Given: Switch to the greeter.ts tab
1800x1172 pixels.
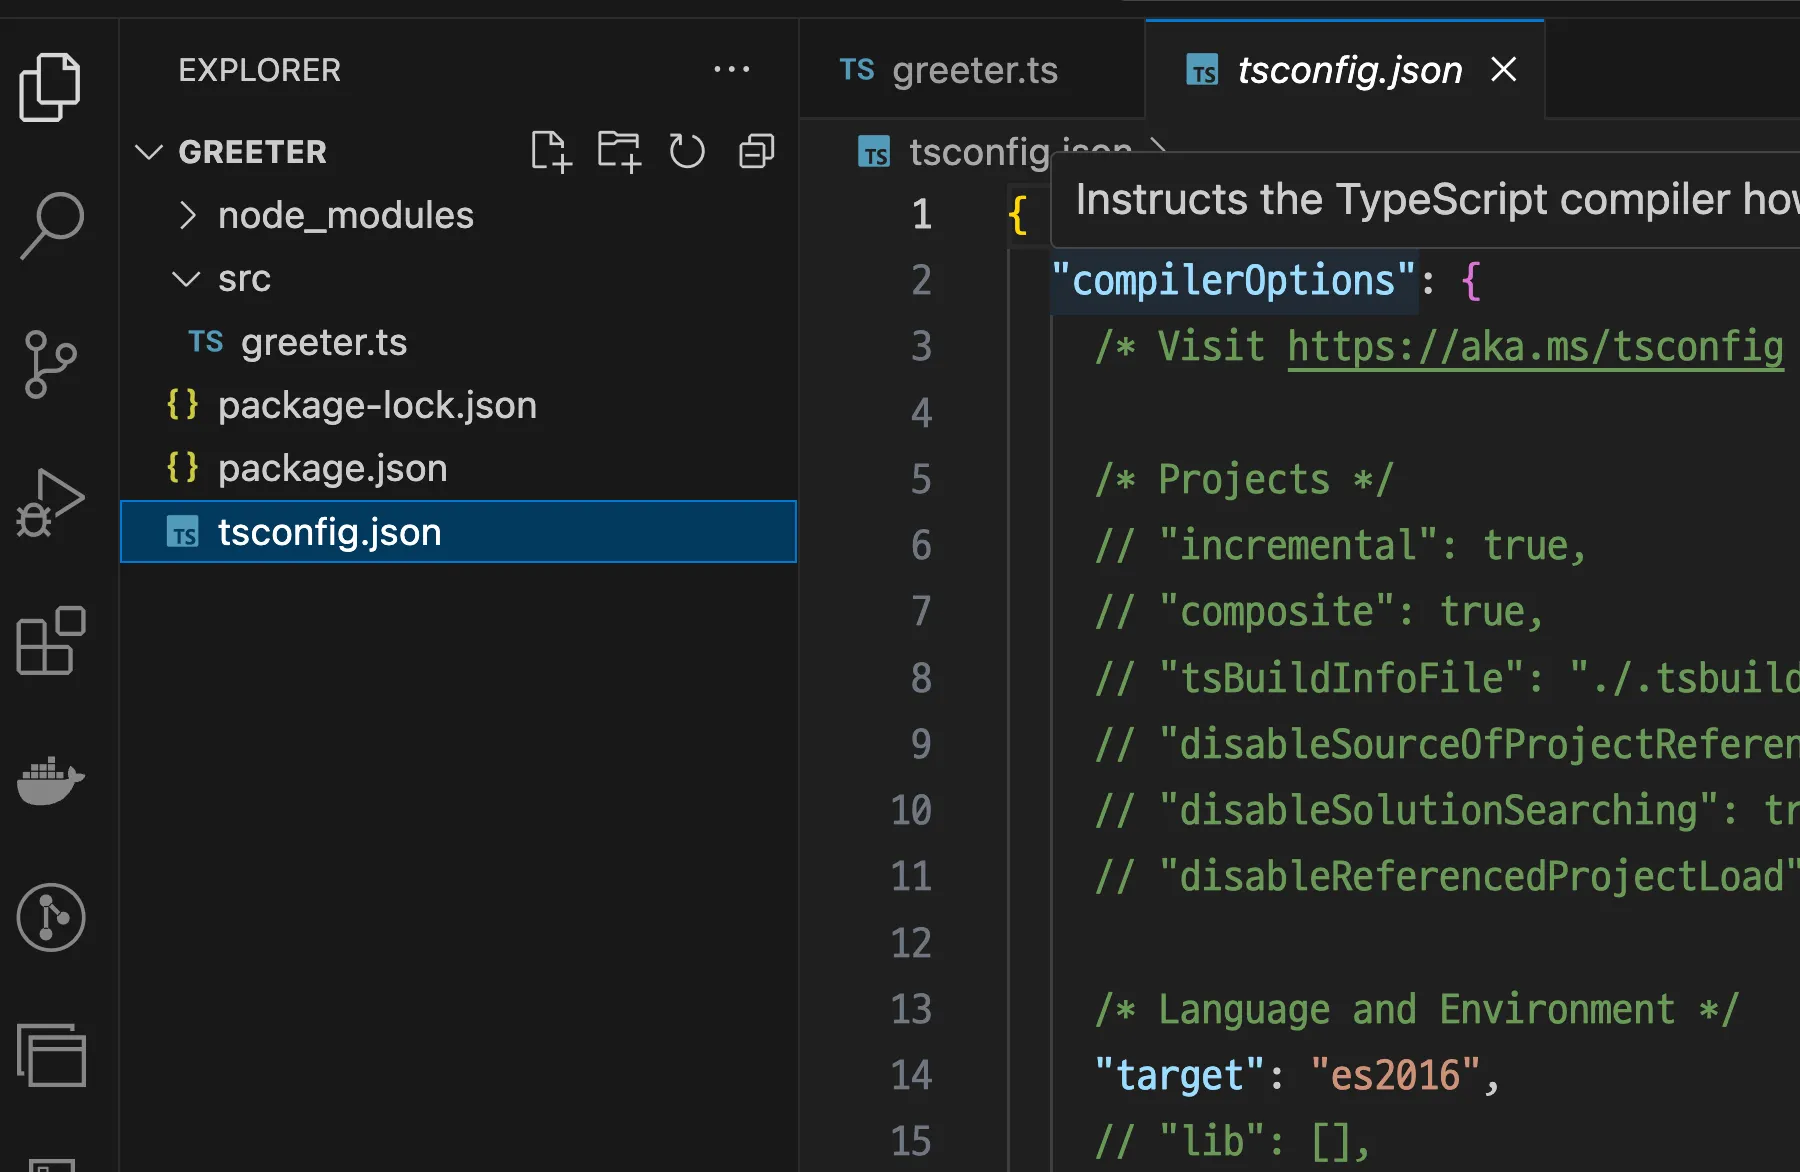Looking at the screenshot, I should [973, 71].
